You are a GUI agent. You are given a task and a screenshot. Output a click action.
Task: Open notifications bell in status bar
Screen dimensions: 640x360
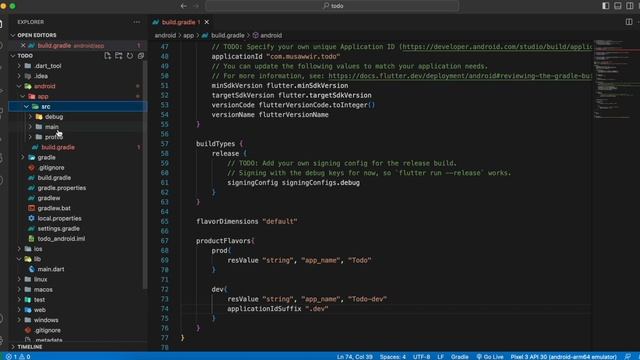(628, 356)
